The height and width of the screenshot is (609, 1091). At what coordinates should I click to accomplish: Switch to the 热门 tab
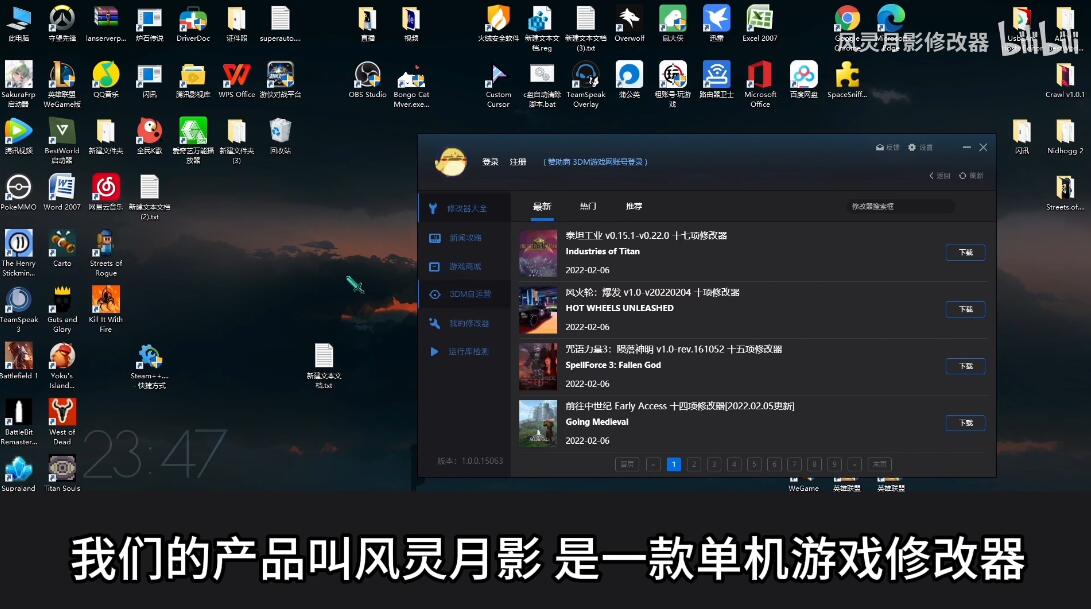pyautogui.click(x=588, y=206)
